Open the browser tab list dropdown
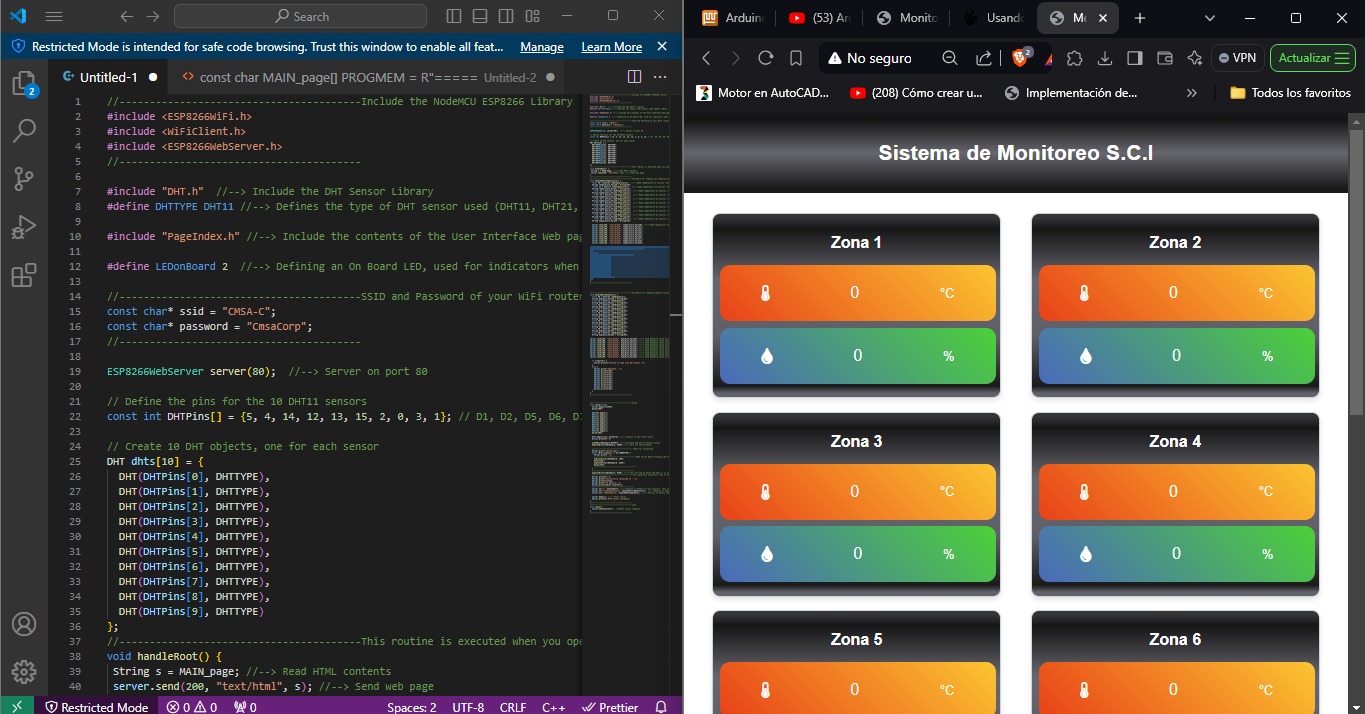 tap(1209, 18)
